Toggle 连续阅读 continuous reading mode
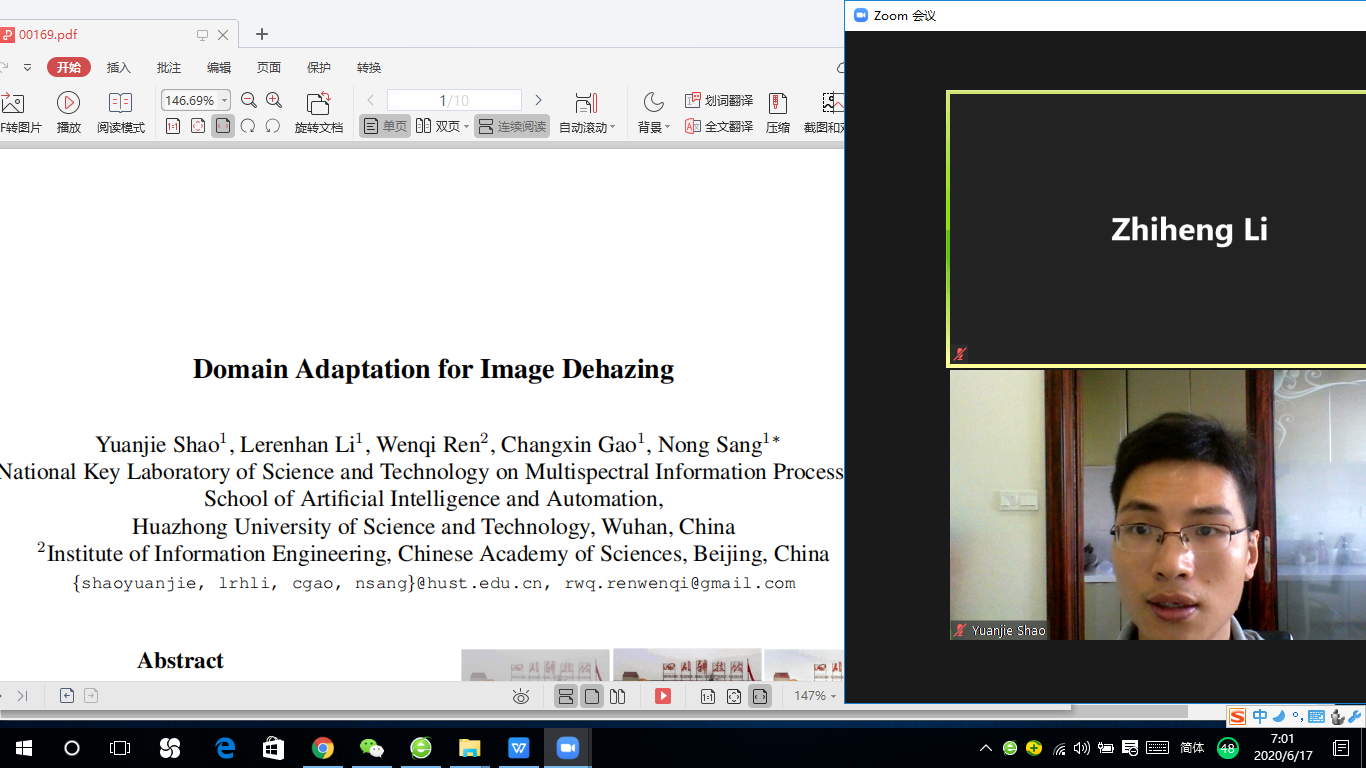The height and width of the screenshot is (768, 1366). point(512,127)
